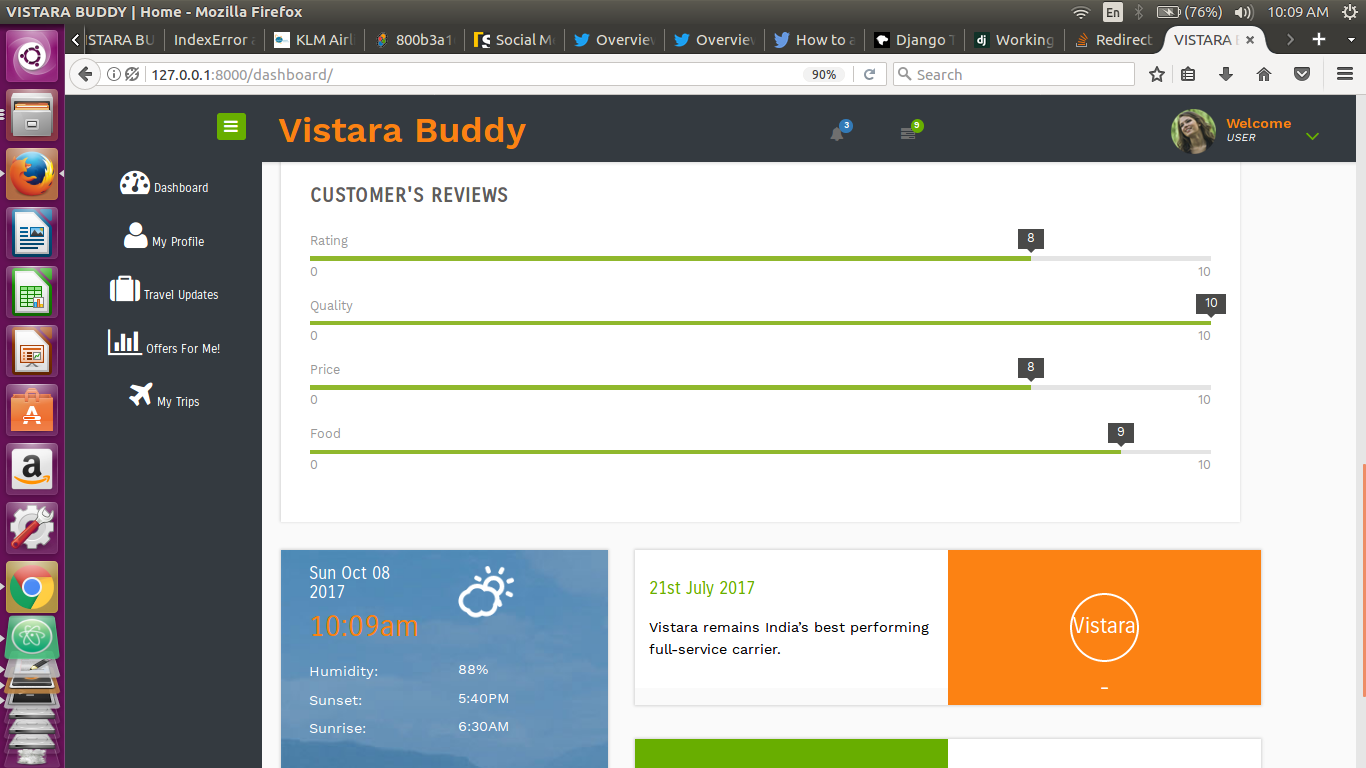1366x768 pixels.
Task: Open My Profile in the sidebar
Action: 164,237
